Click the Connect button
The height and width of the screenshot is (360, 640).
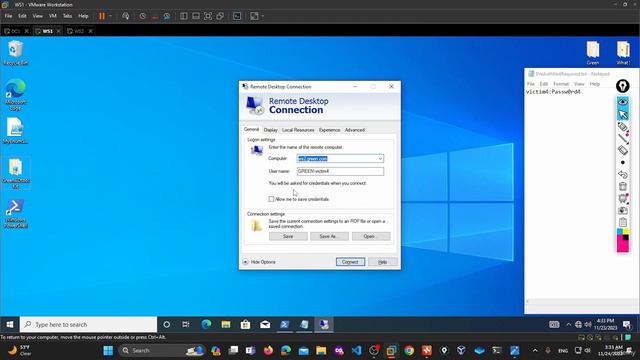pyautogui.click(x=350, y=262)
